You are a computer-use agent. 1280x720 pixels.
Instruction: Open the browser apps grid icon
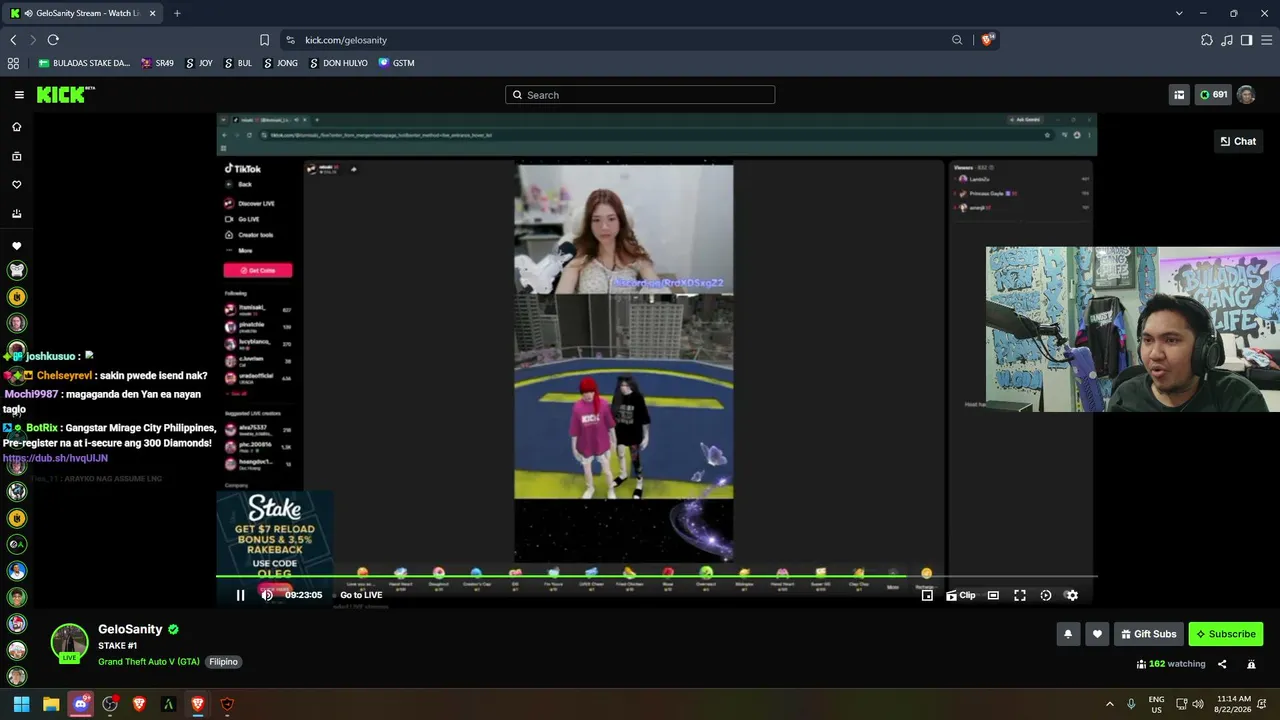coord(13,63)
